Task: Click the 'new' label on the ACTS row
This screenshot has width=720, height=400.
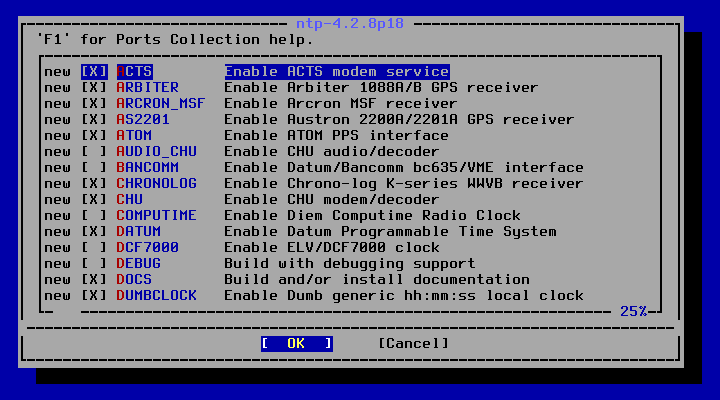Action: [58, 72]
